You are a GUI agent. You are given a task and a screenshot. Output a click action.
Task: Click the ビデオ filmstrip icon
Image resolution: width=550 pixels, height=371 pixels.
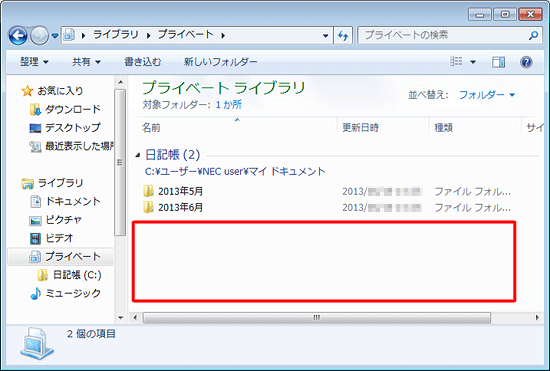pos(35,238)
